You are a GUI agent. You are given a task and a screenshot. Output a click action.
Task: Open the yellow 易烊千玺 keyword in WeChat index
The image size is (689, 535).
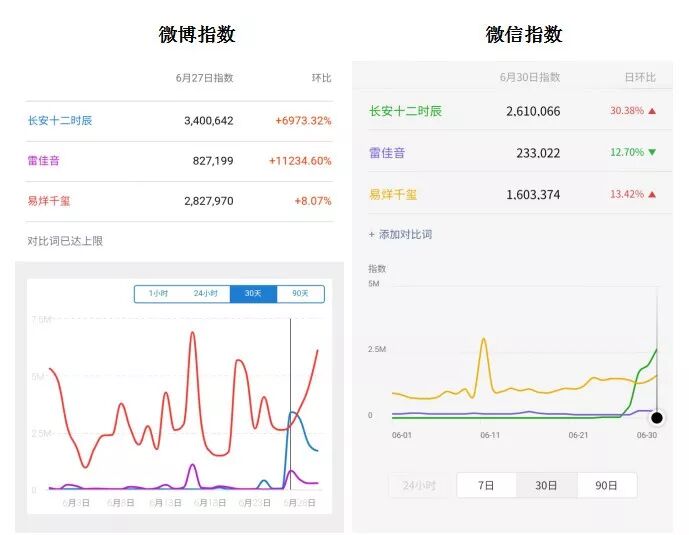pos(393,195)
